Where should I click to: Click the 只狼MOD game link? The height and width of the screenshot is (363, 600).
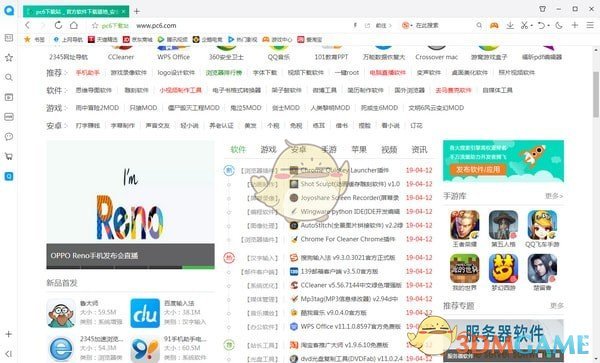[x=143, y=108]
